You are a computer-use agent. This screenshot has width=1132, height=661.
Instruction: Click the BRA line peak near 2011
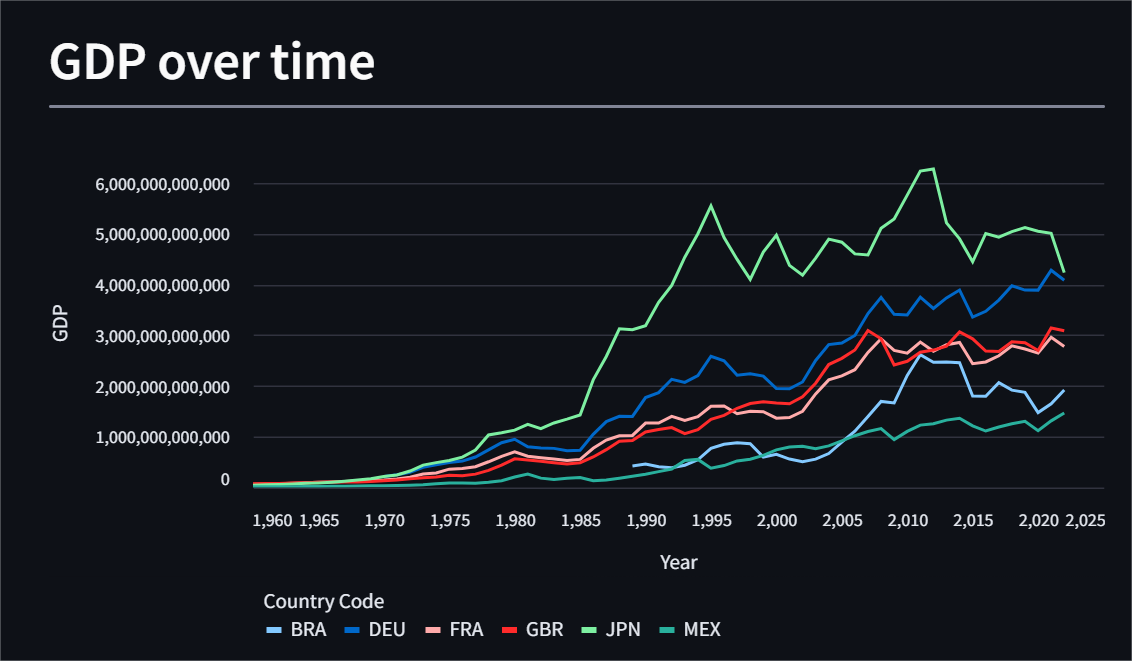[920, 355]
